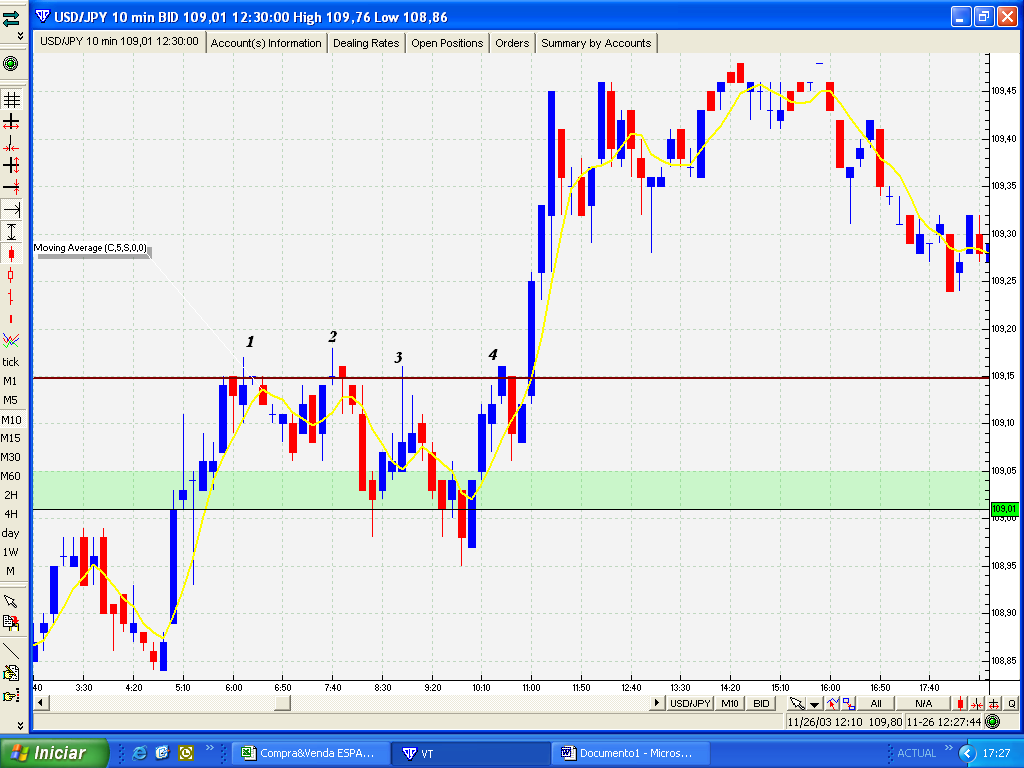Click the swap arrows icon in left toolbar
The height and width of the screenshot is (768, 1024).
coord(11,19)
